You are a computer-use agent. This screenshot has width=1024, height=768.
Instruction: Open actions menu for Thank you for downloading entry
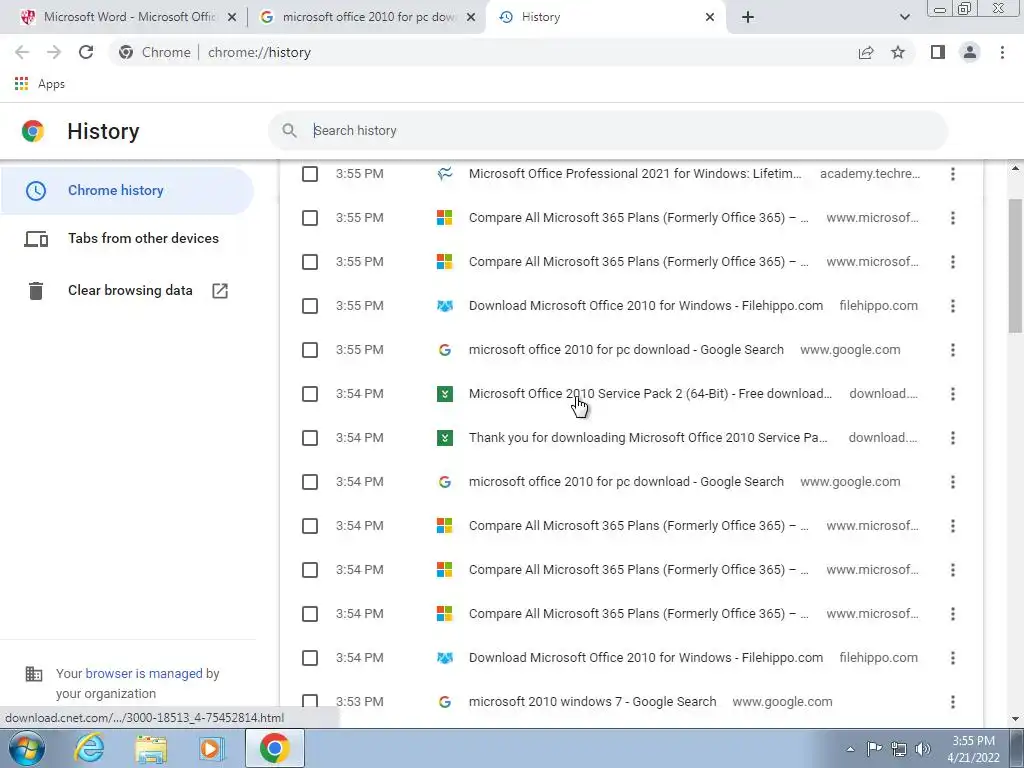click(x=953, y=438)
